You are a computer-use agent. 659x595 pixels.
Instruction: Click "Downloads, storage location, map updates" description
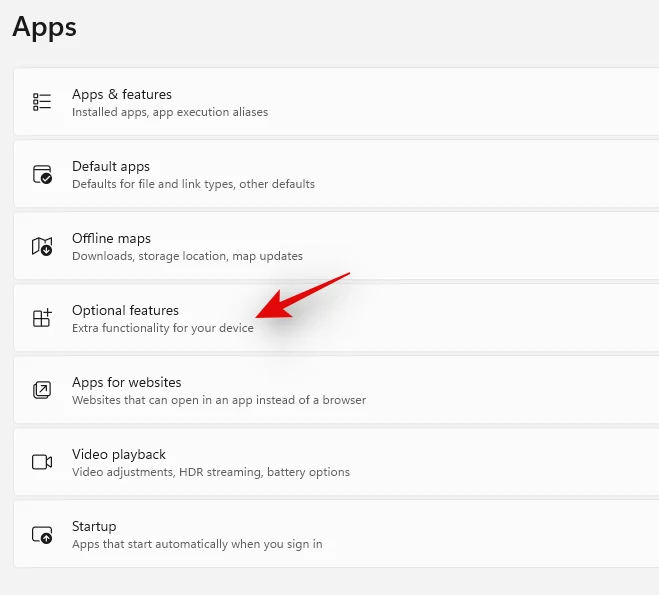click(187, 256)
